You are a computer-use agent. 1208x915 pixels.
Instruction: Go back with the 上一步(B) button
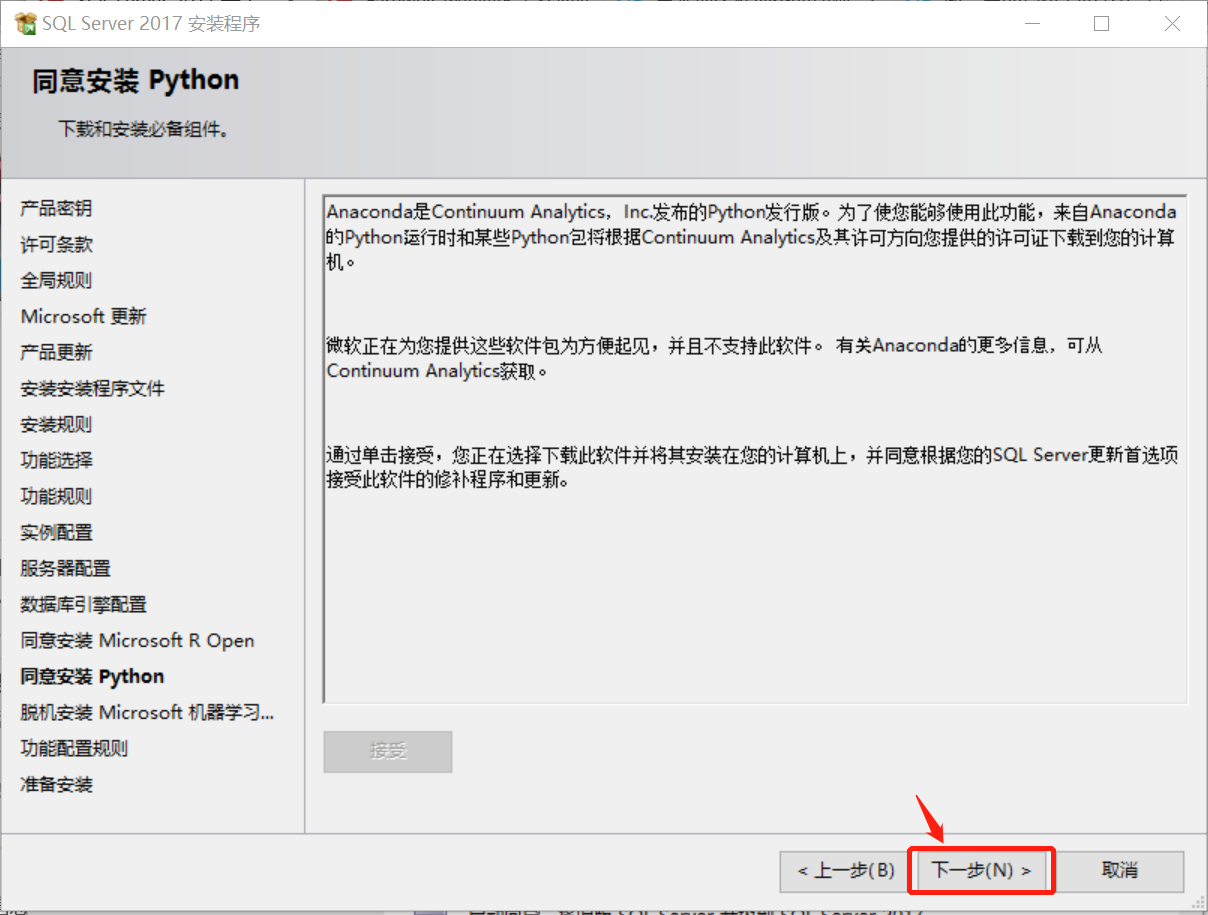(846, 871)
